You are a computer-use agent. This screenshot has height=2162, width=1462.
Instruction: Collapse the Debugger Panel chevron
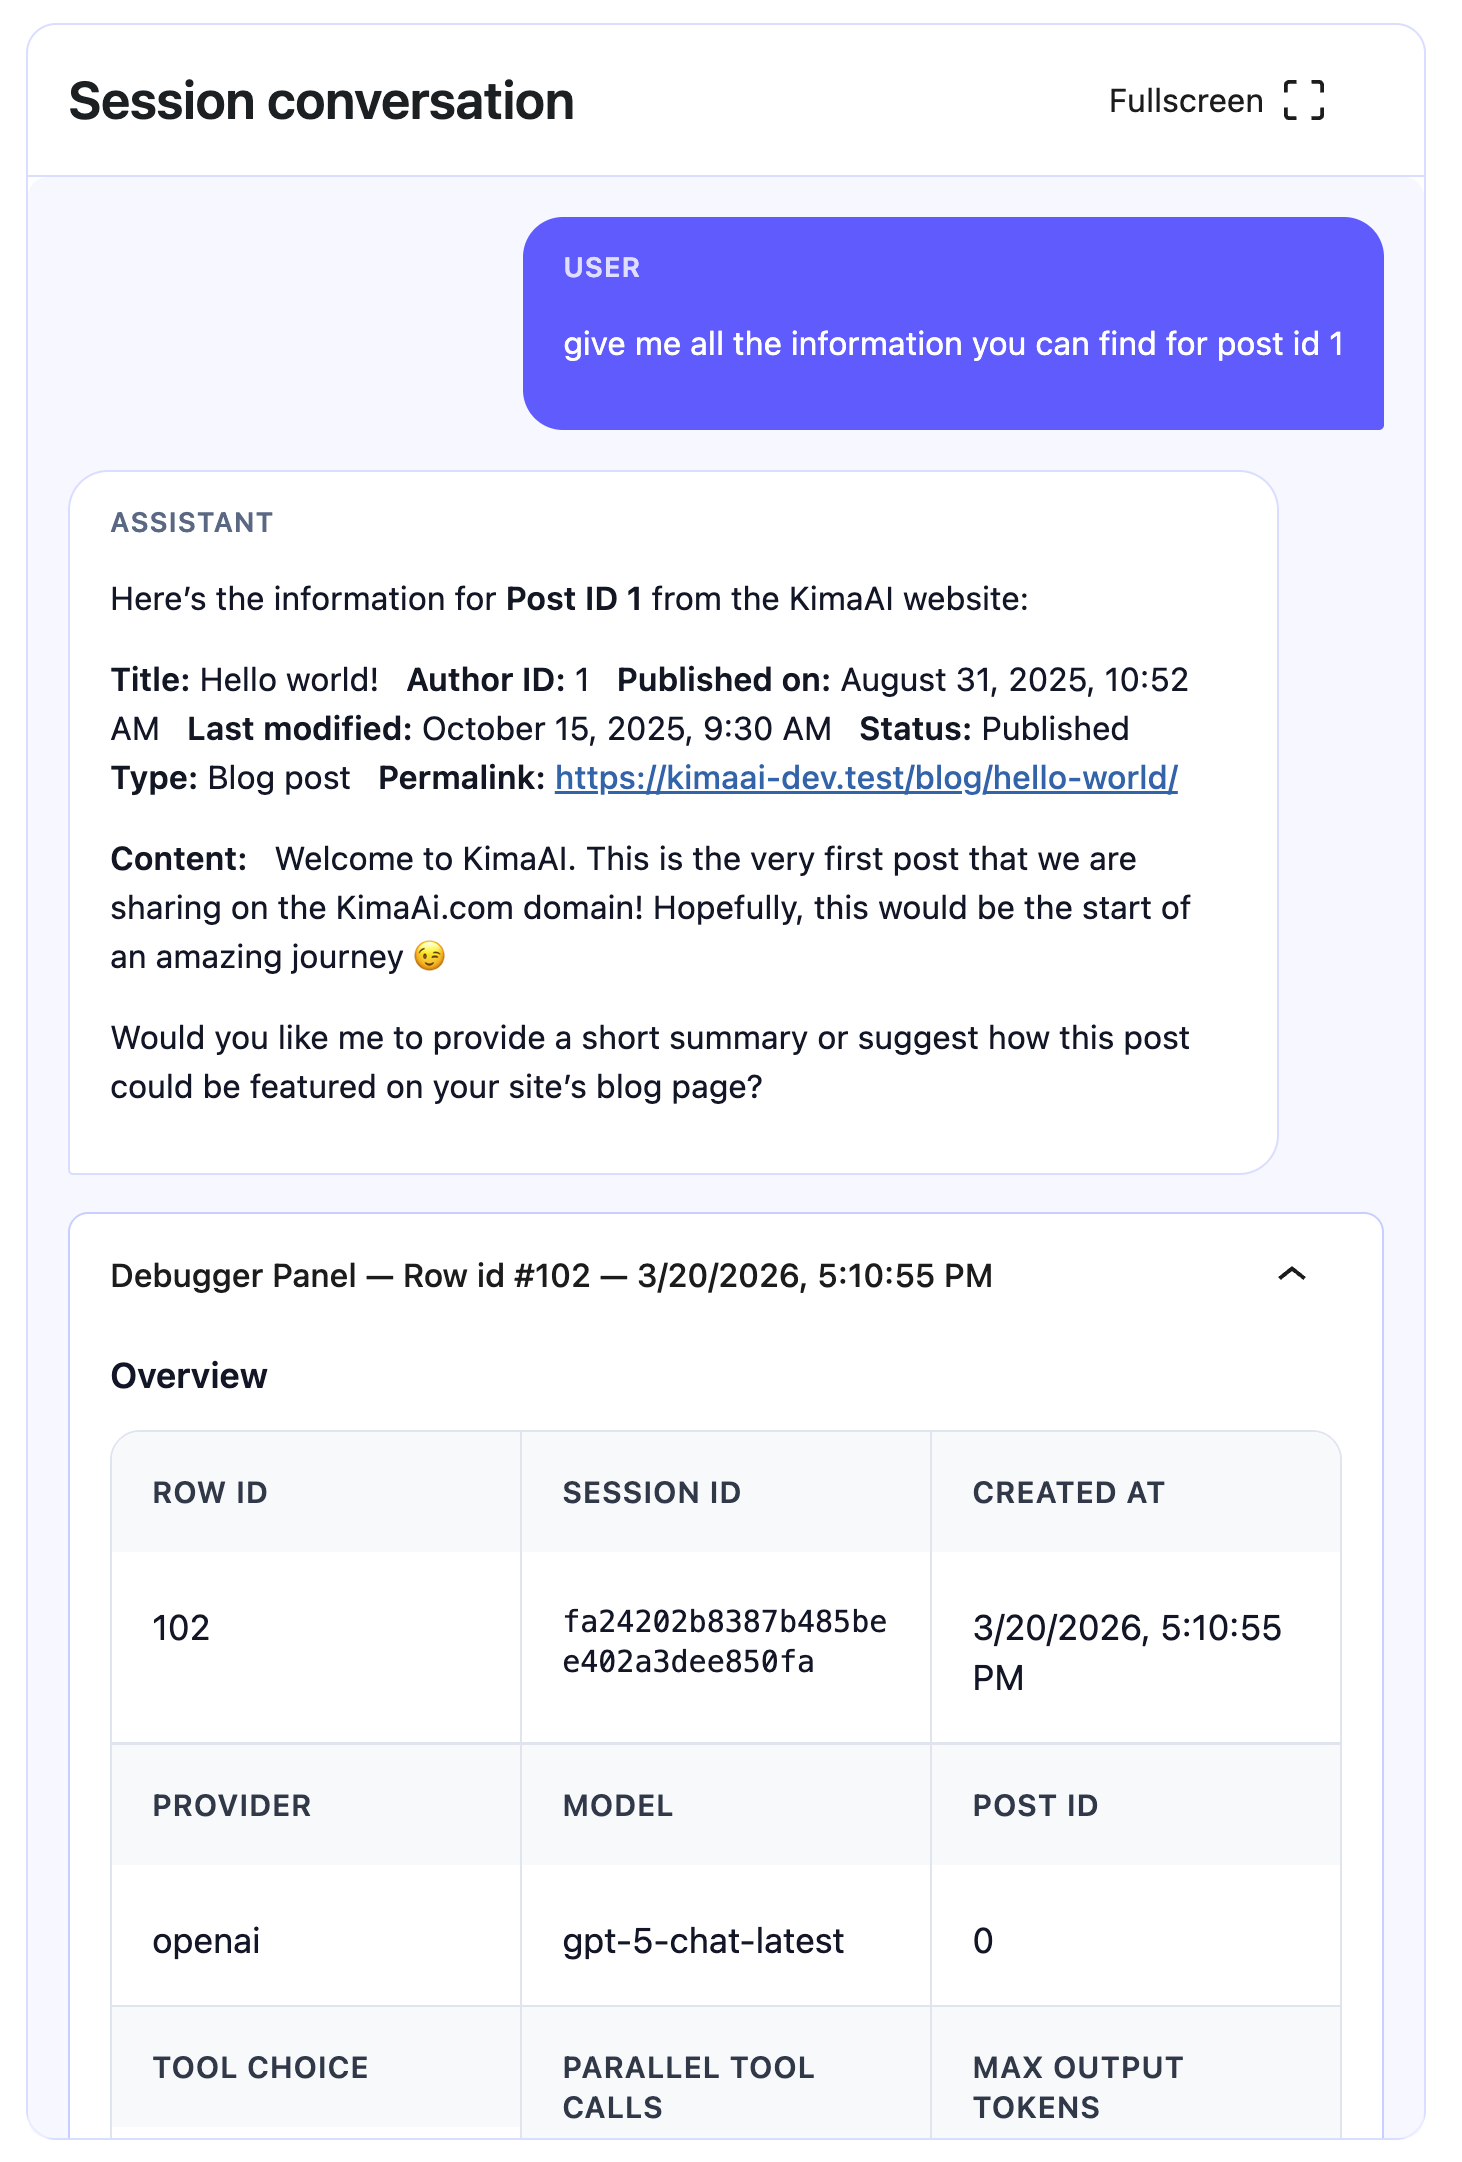point(1292,1274)
